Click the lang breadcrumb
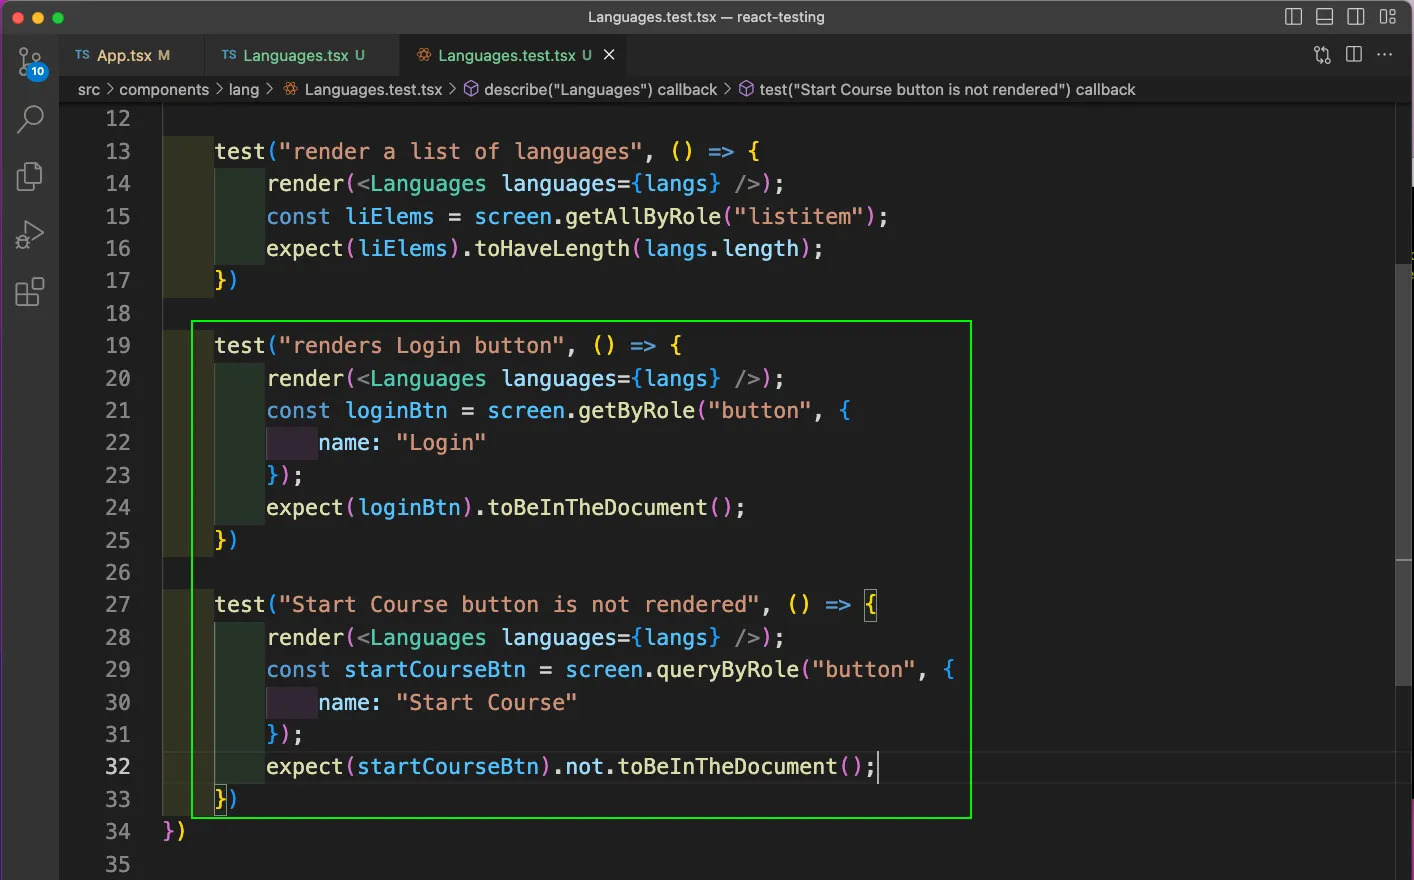This screenshot has width=1414, height=880. pos(243,89)
